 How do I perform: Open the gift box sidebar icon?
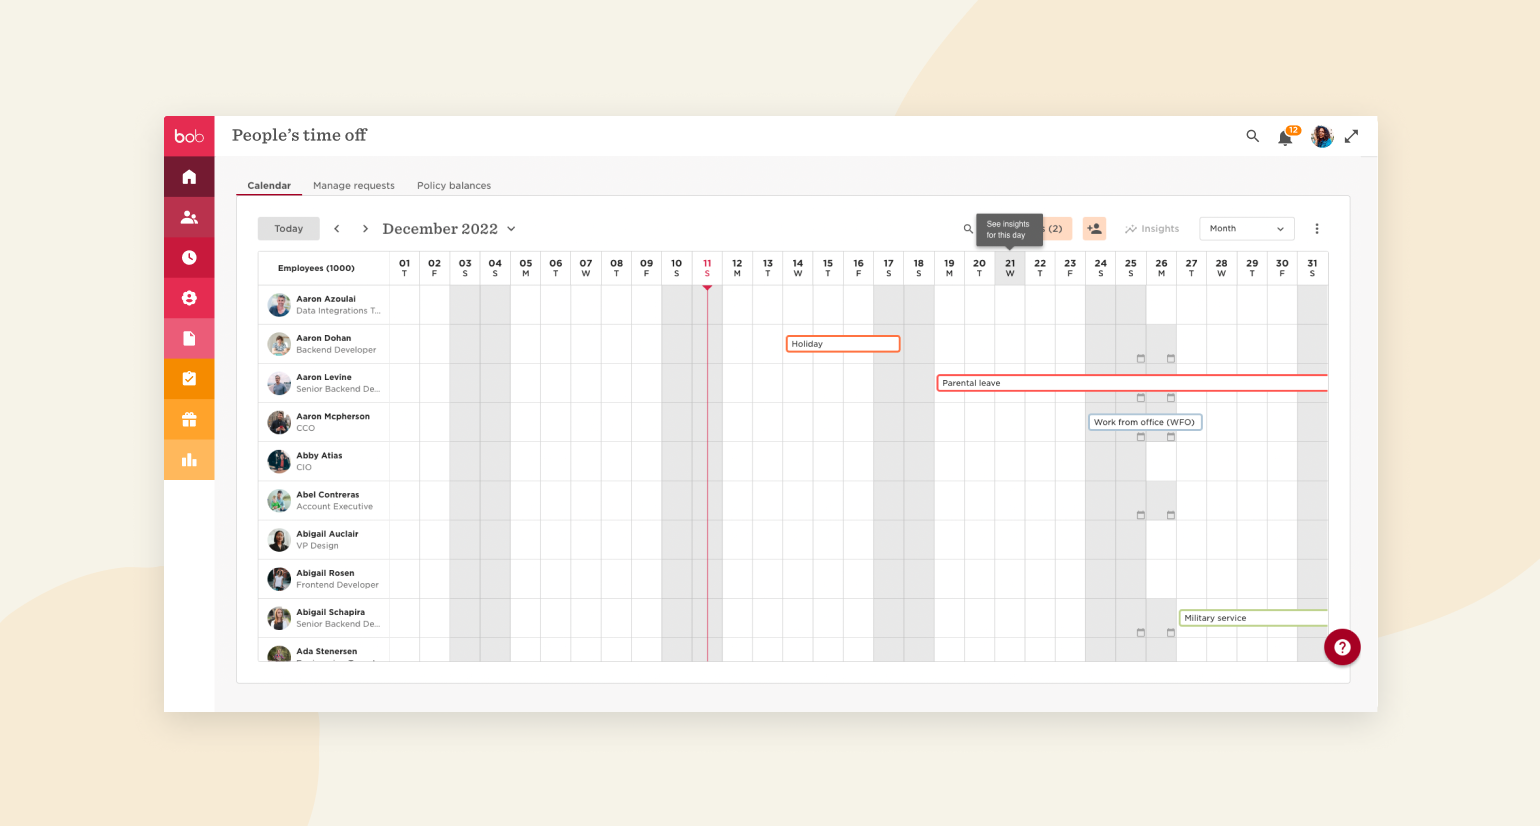pos(189,419)
